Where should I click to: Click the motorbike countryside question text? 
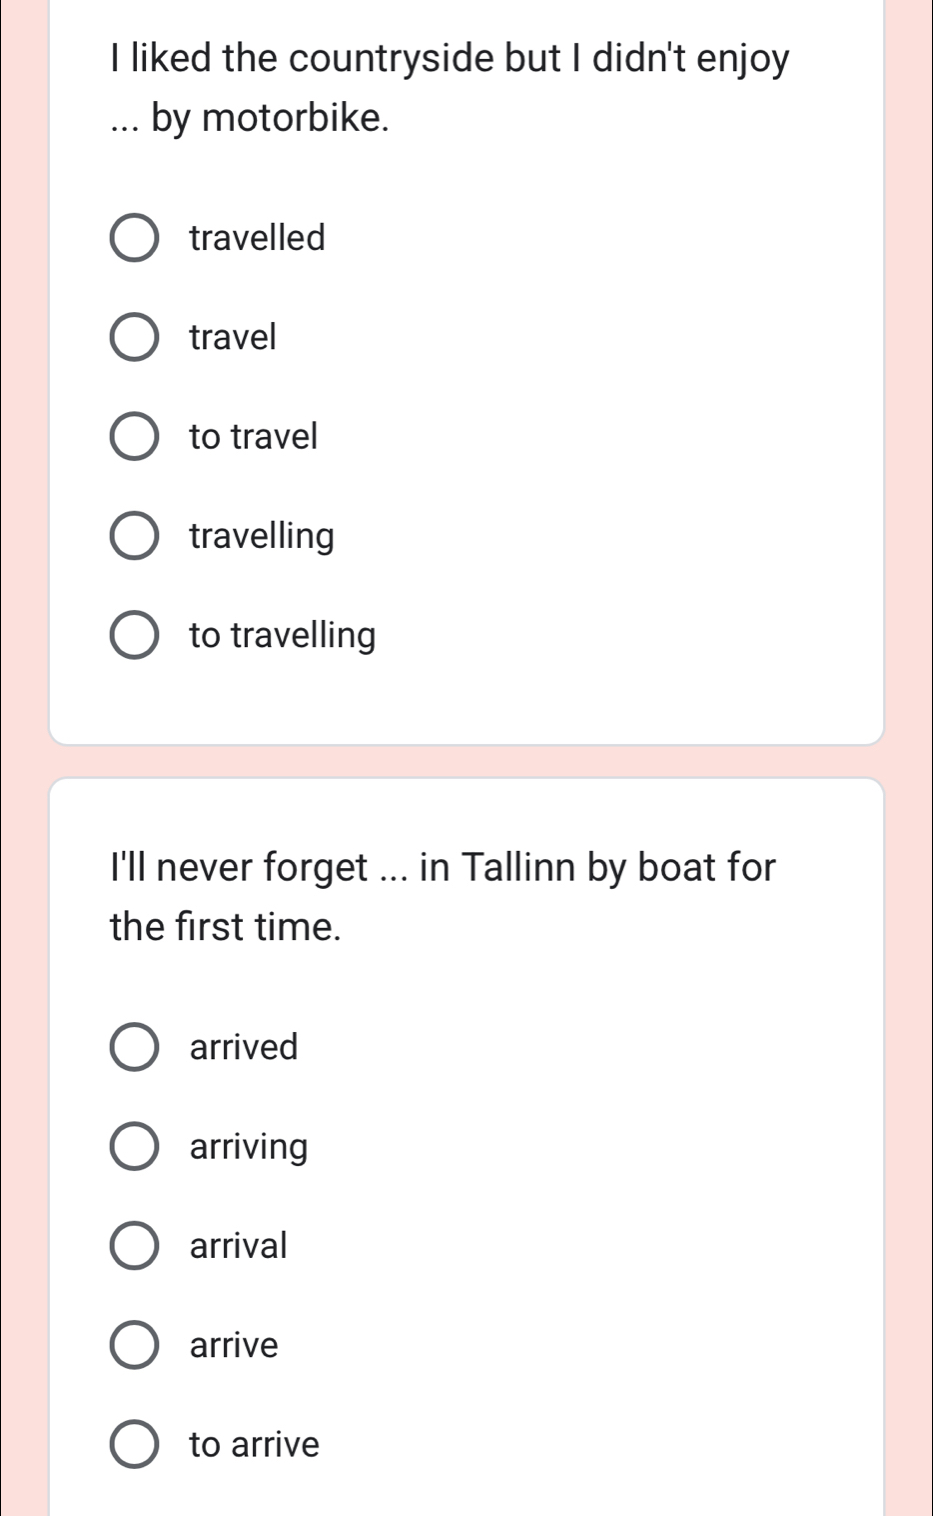point(450,88)
